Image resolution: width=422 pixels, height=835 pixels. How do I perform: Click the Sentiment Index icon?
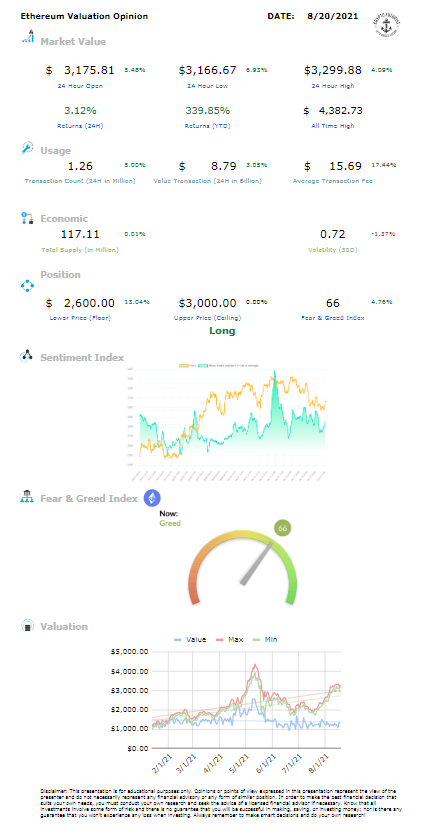tap(27, 356)
